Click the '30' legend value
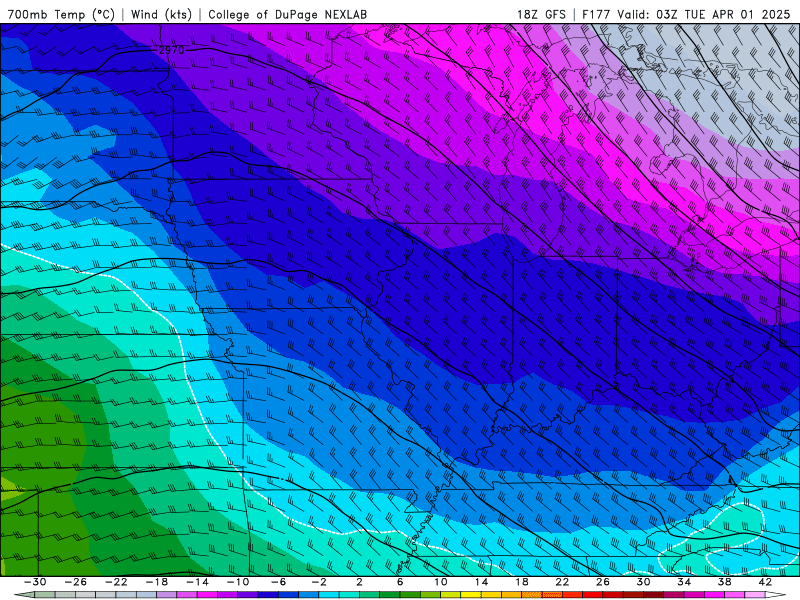The width and height of the screenshot is (800, 600). click(x=643, y=582)
